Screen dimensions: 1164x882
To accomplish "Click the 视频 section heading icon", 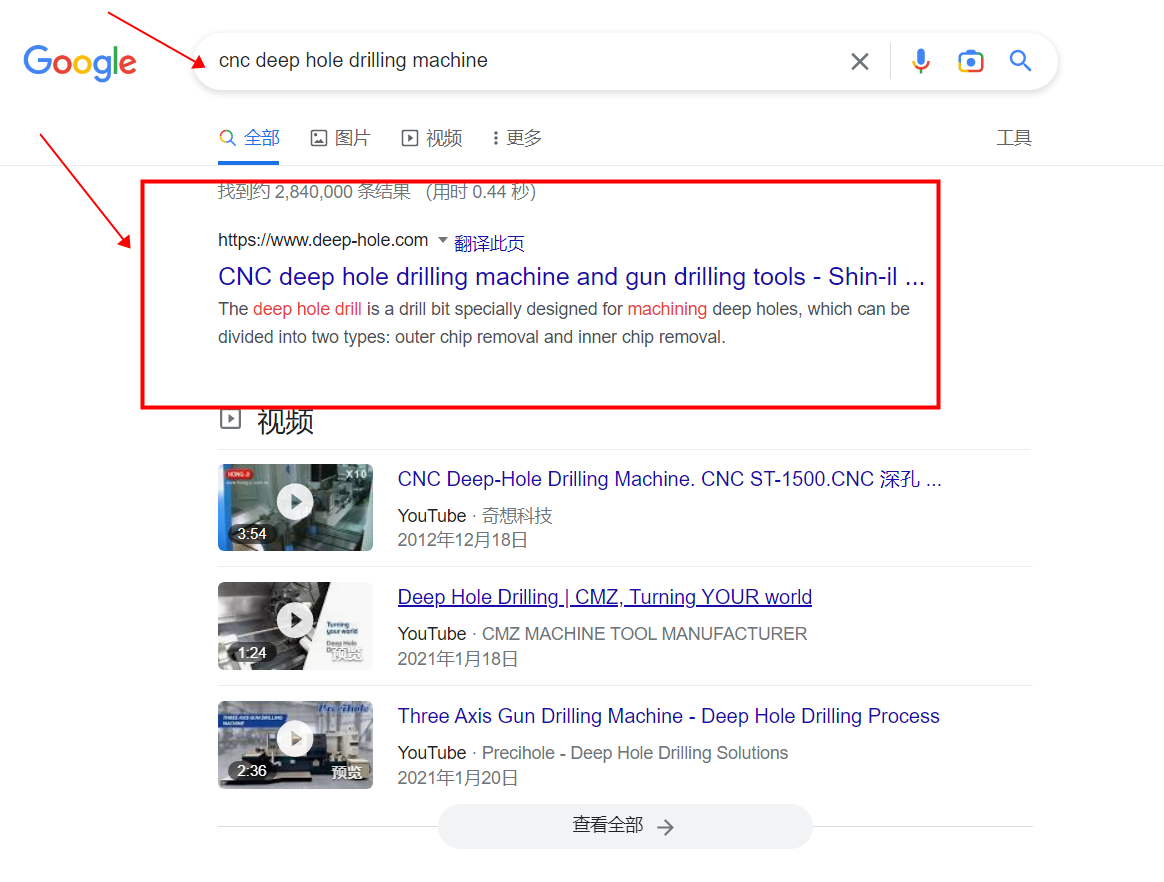I will 230,419.
